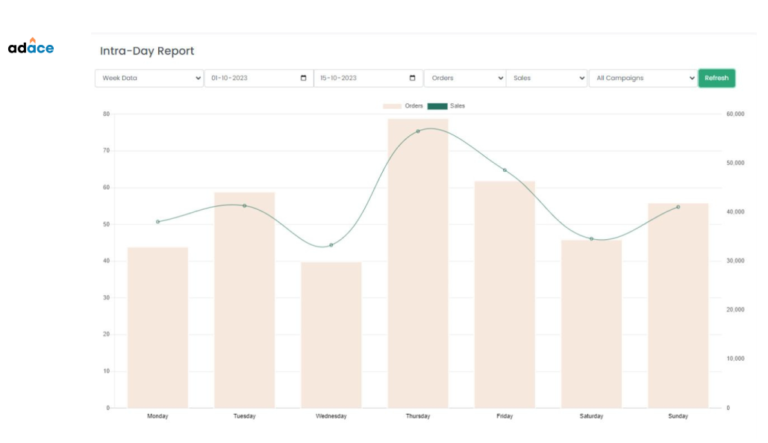Screen dimensions: 768x443
Task: Open calendar picker for 15-10-2023 end date
Action: 413,78
